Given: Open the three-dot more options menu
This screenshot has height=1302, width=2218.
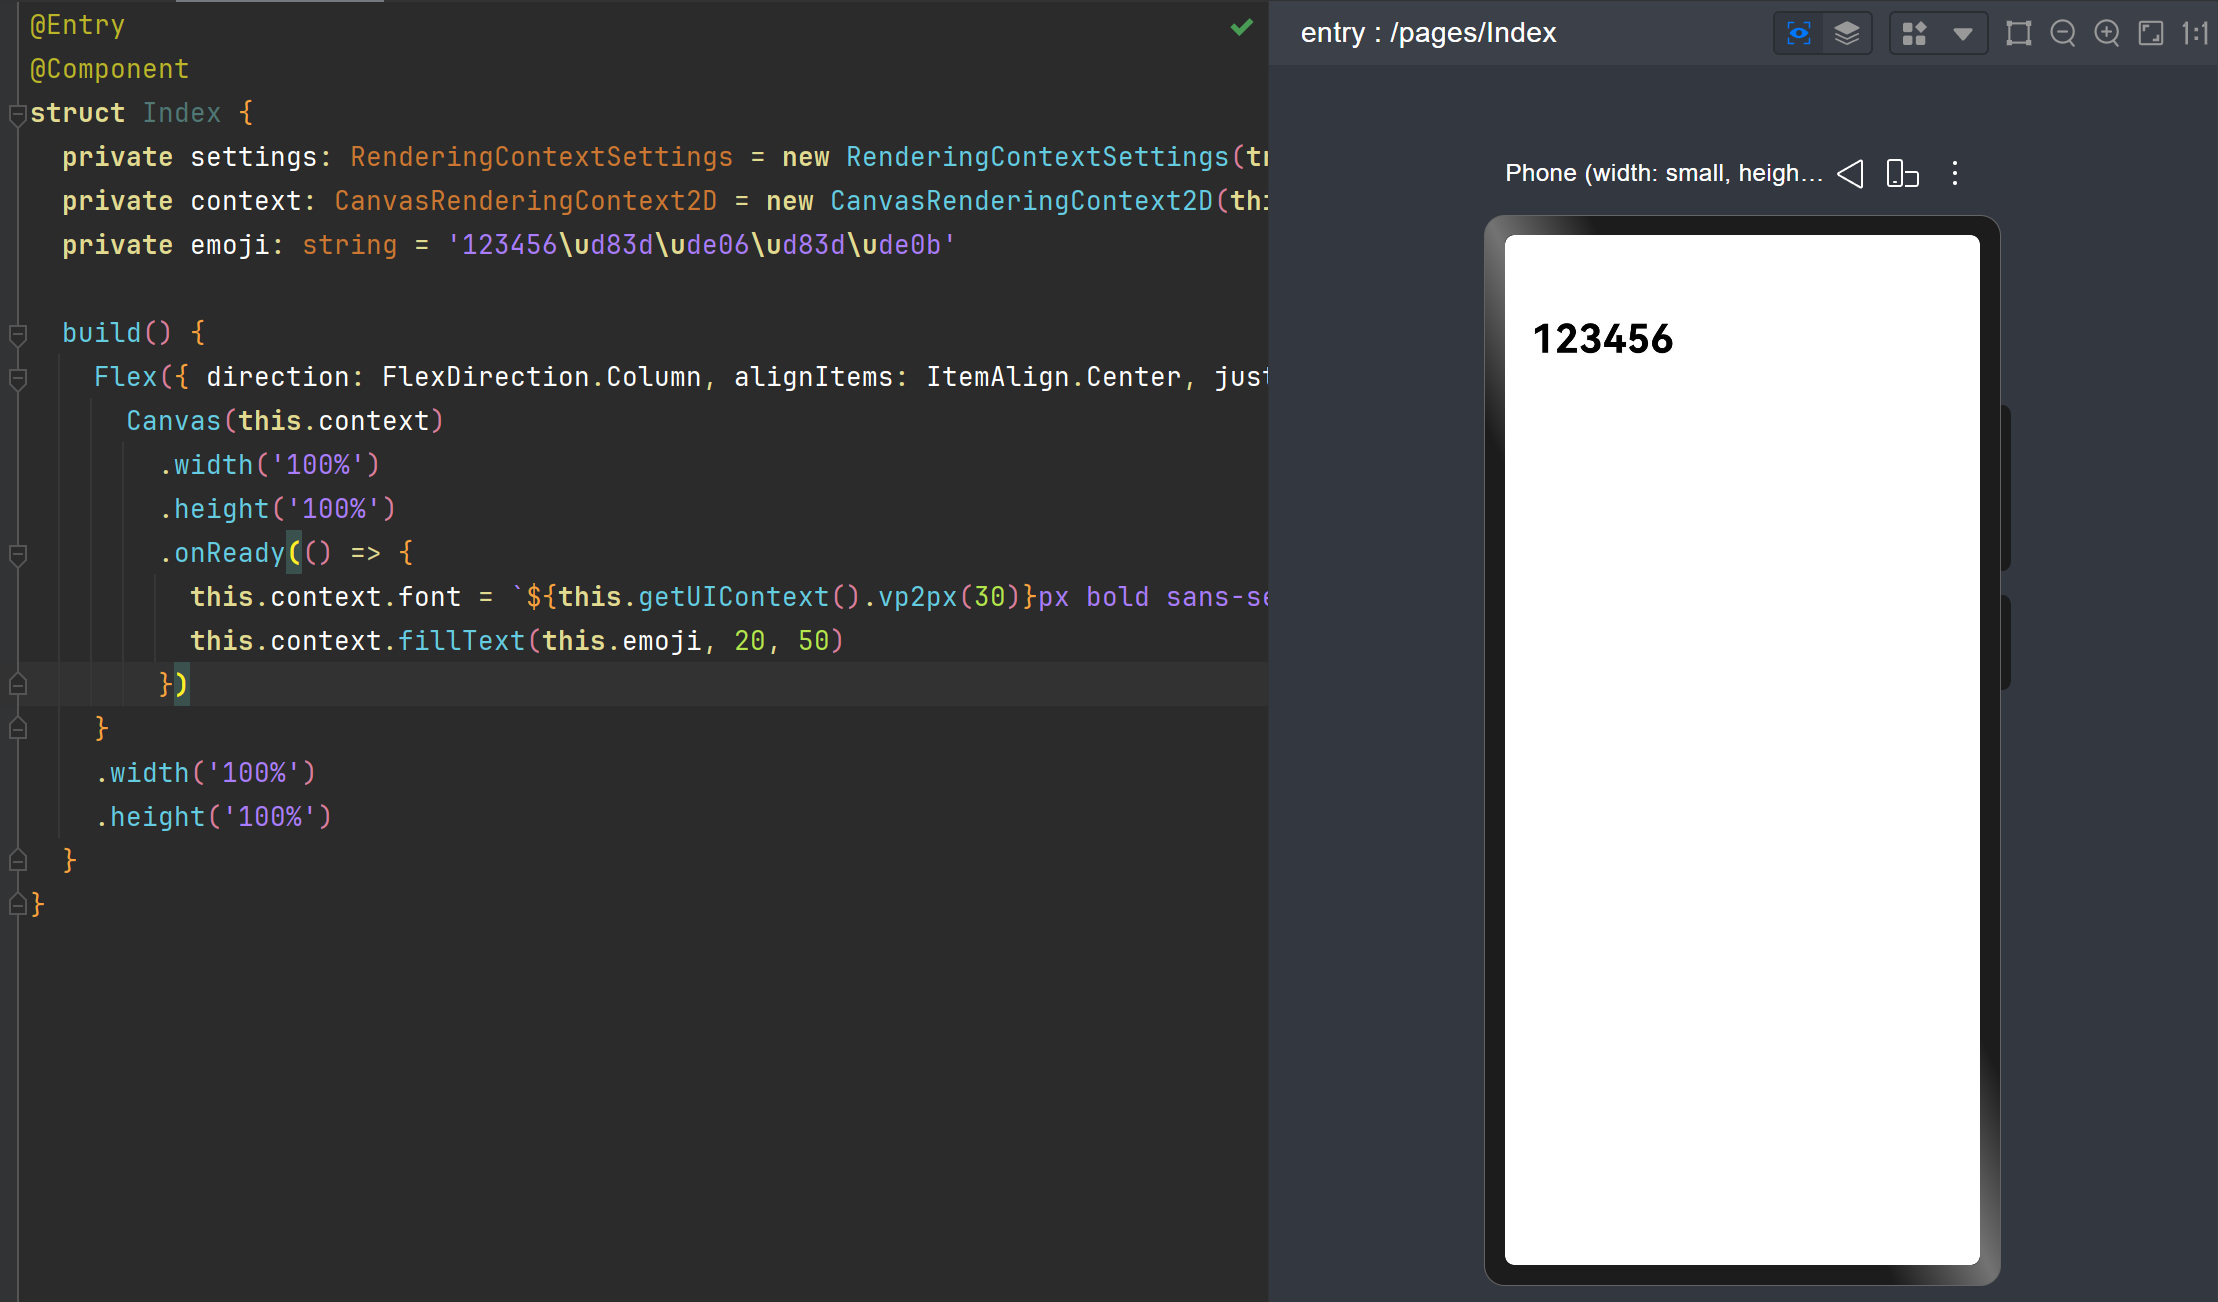Looking at the screenshot, I should [x=1955, y=173].
